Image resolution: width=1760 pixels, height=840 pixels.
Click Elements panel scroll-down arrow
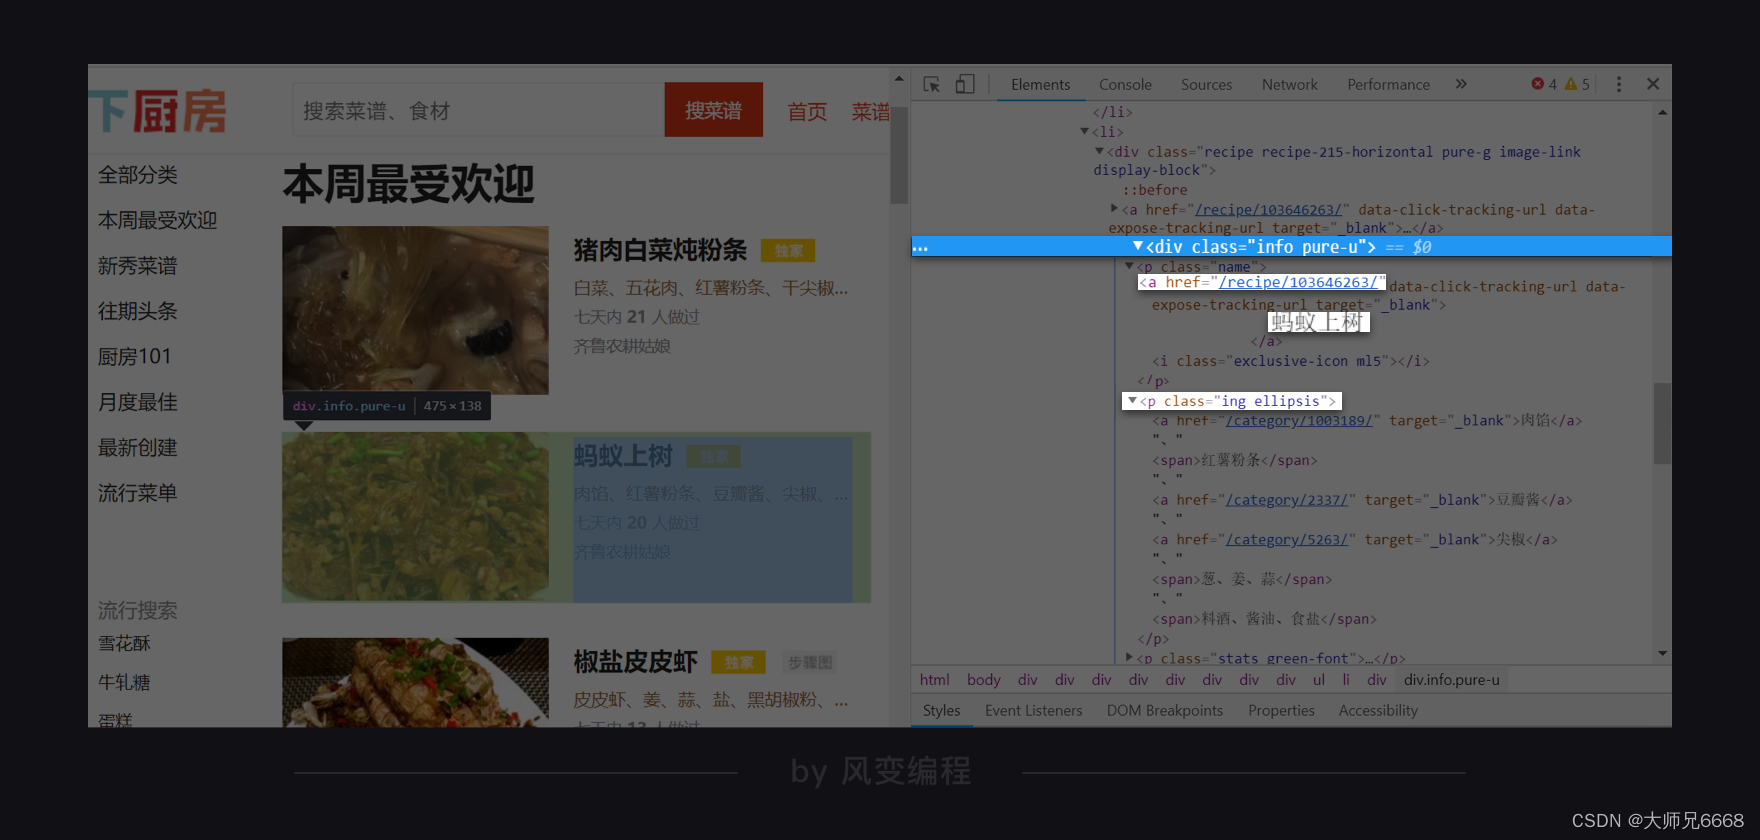coord(1662,654)
